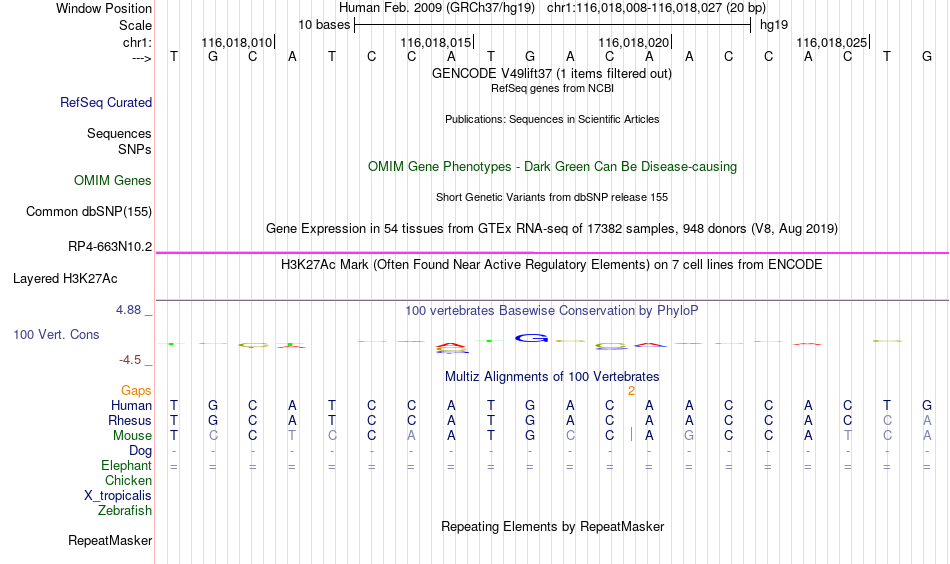
Task: Click the RP4-663N10.2 GTEx gene label
Action: (x=110, y=247)
